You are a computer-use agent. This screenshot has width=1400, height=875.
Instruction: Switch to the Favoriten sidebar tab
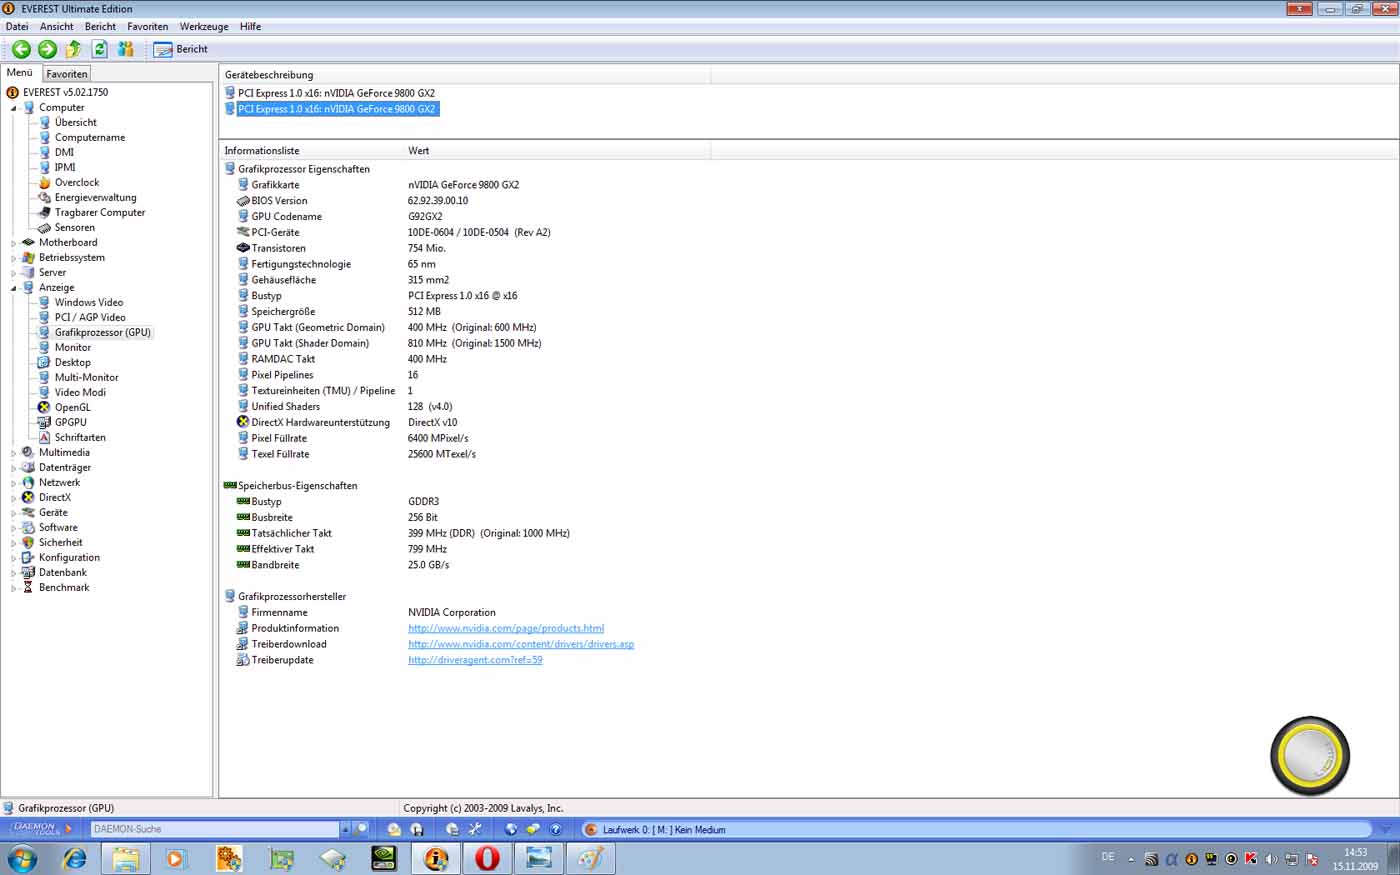67,74
